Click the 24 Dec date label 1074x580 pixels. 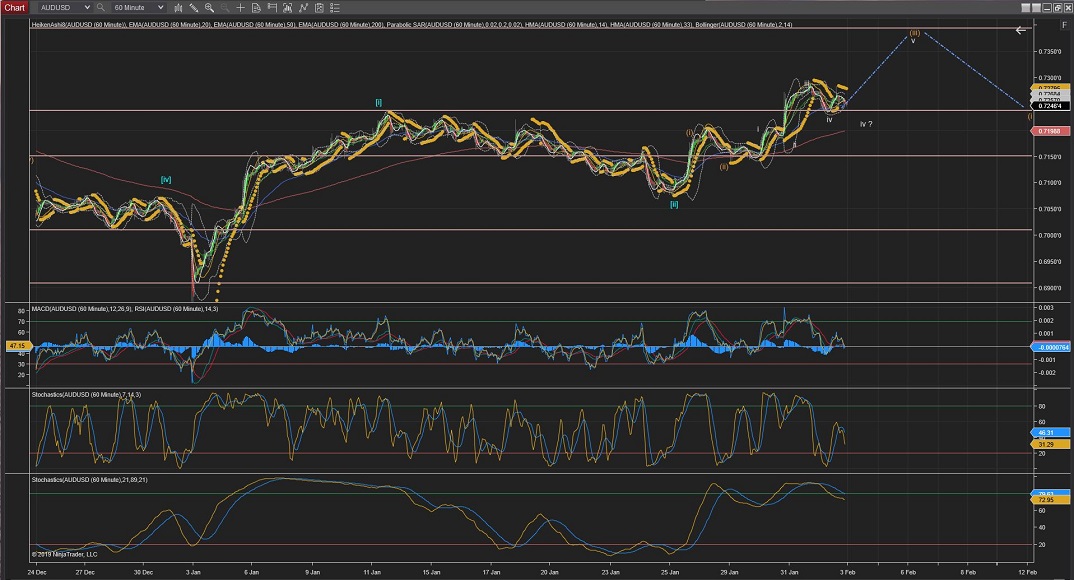click(37, 572)
